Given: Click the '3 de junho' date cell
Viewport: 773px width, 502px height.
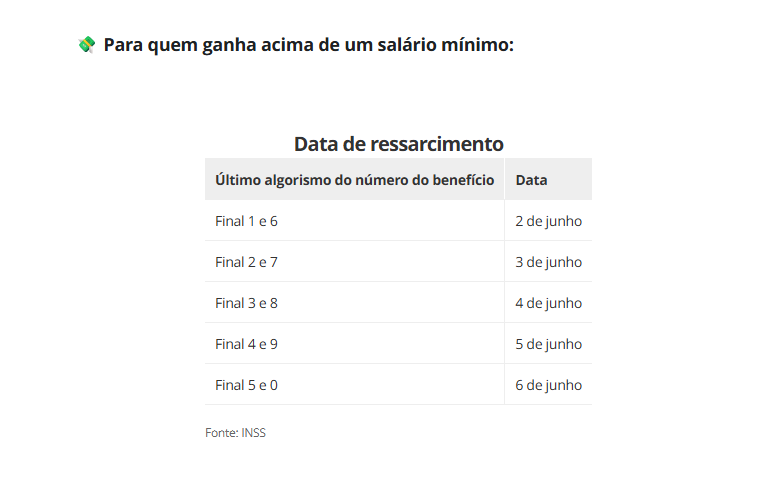Looking at the screenshot, I should click(548, 262).
